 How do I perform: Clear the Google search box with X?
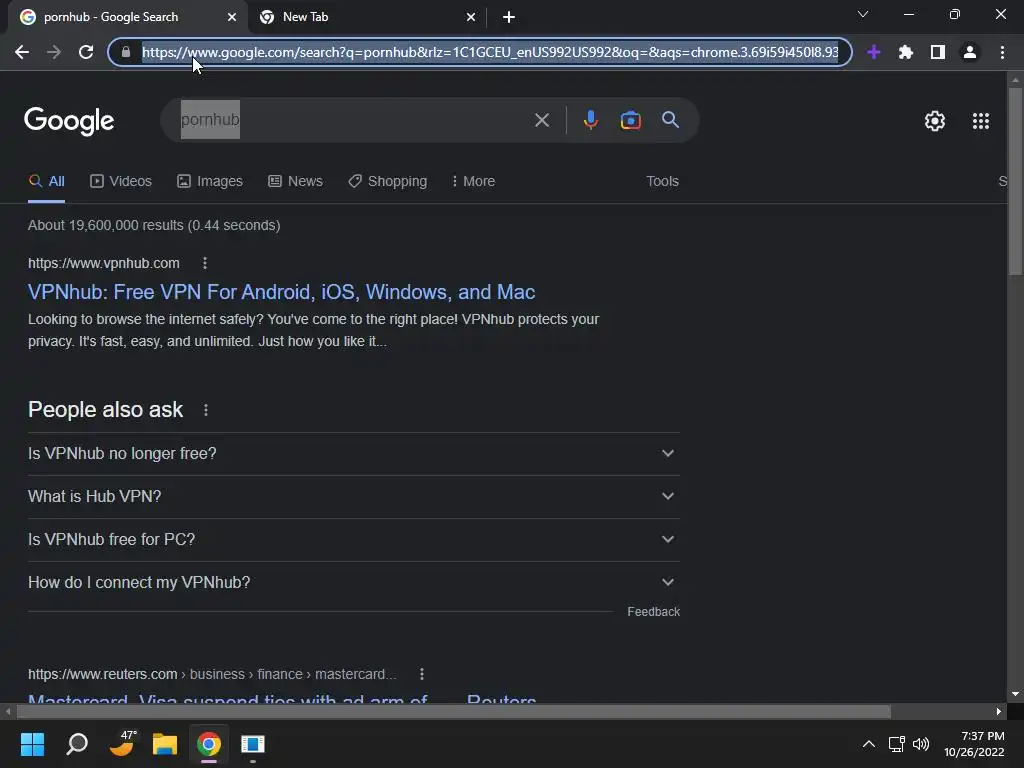click(542, 120)
